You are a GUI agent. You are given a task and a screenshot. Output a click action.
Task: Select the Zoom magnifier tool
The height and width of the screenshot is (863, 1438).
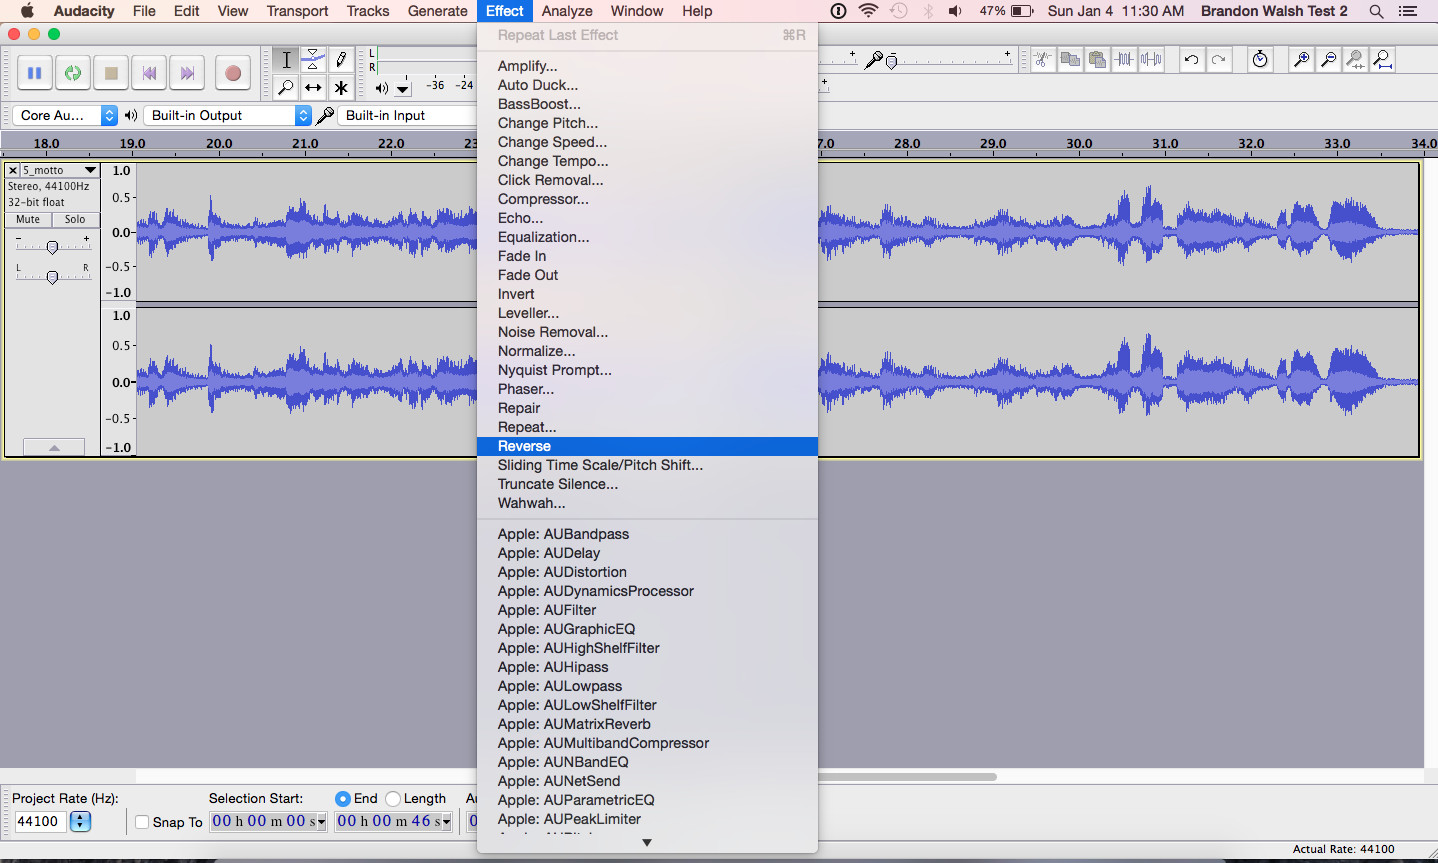click(286, 88)
